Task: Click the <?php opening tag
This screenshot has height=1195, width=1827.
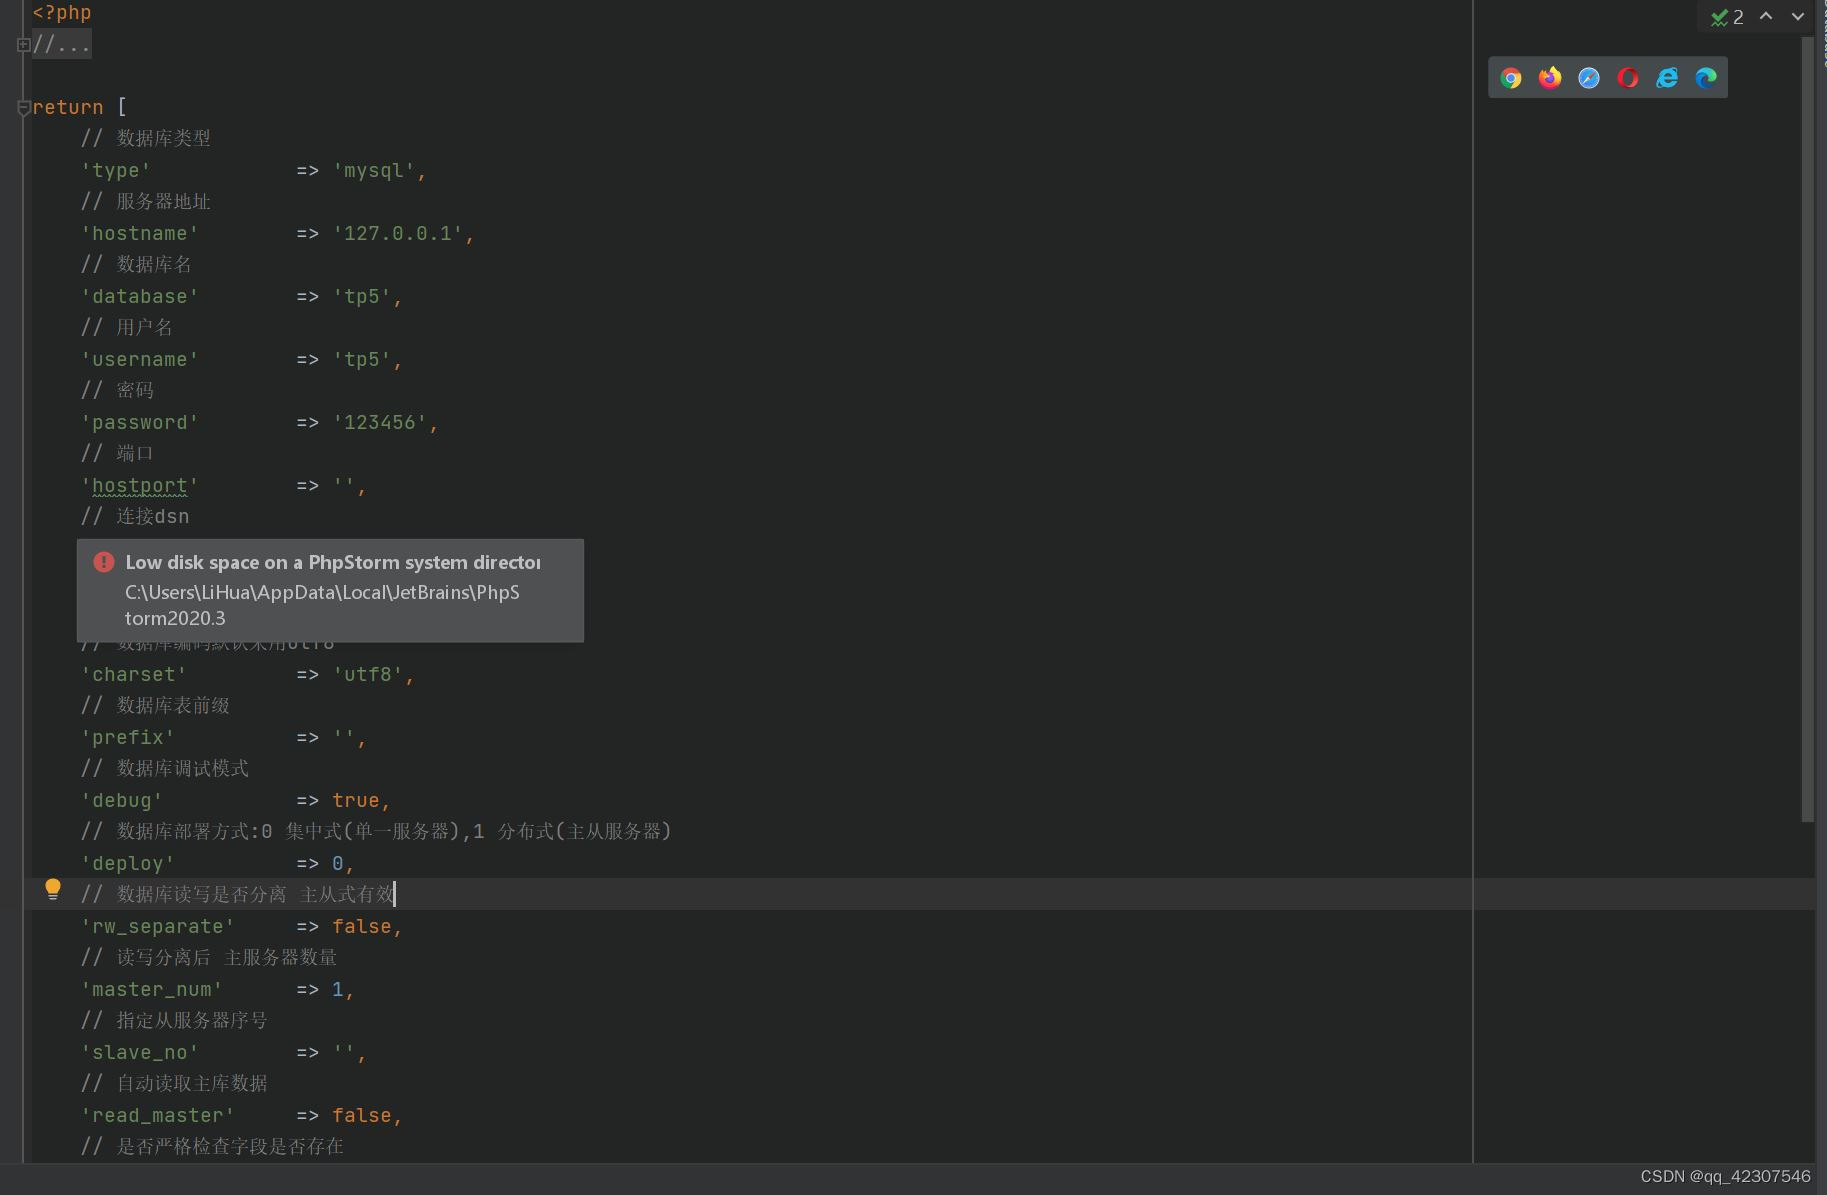Action: point(61,13)
